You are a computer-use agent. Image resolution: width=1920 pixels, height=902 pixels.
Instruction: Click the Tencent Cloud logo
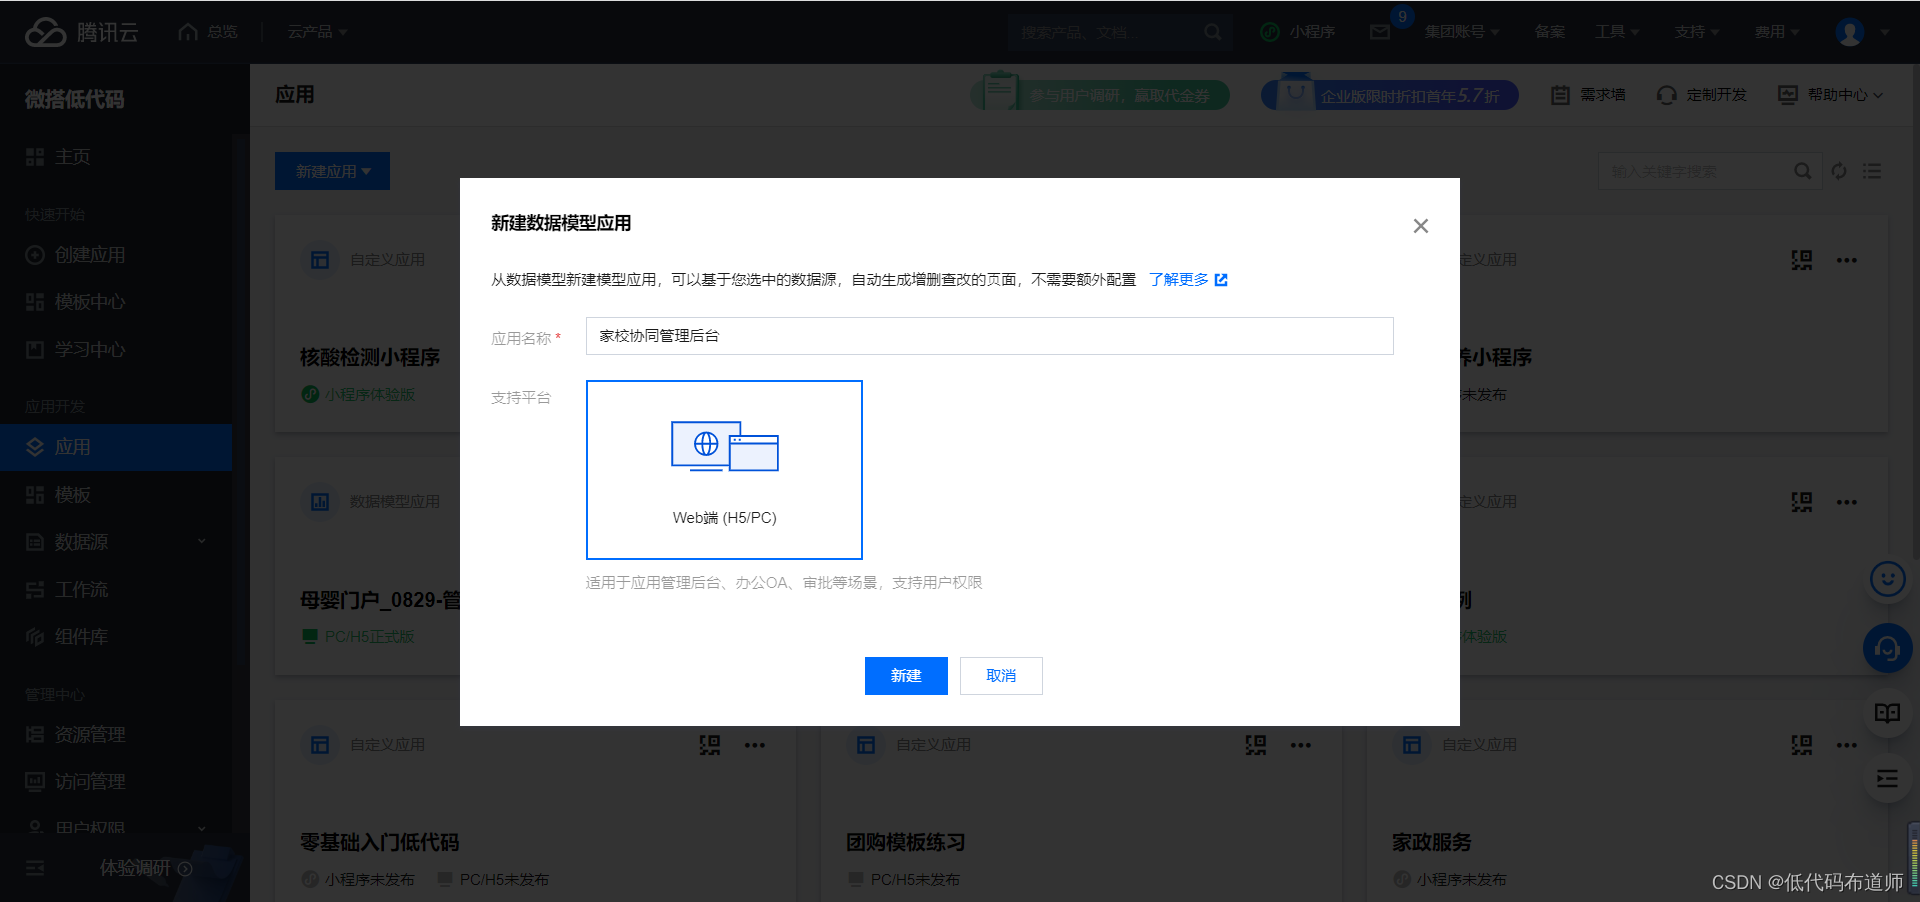[x=82, y=32]
